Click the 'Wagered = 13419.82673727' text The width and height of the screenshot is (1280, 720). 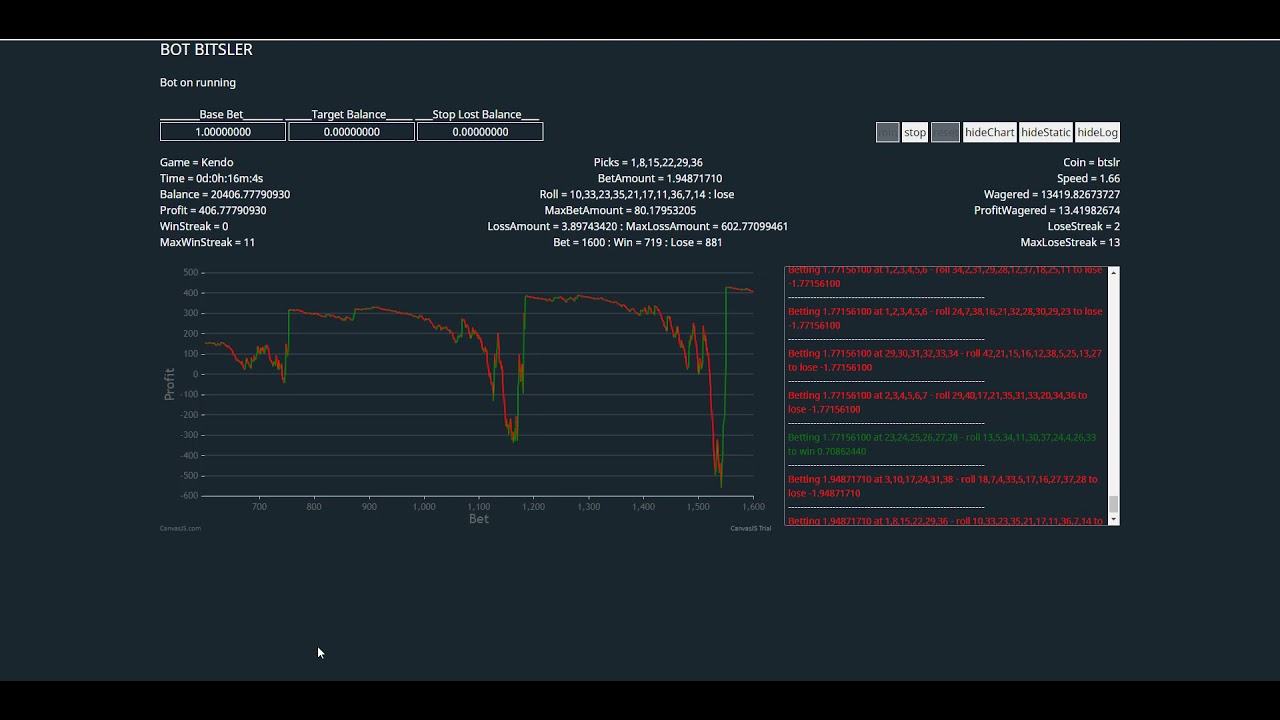pyautogui.click(x=1052, y=194)
